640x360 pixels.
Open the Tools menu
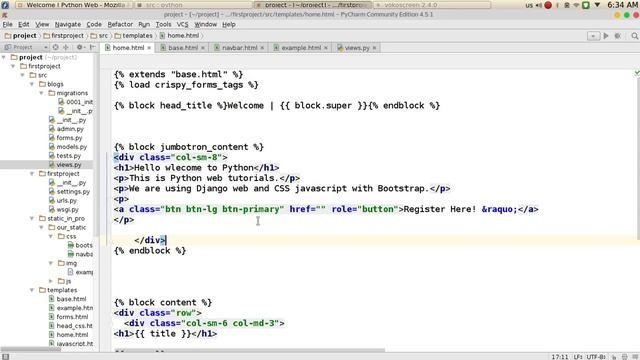coord(163,24)
